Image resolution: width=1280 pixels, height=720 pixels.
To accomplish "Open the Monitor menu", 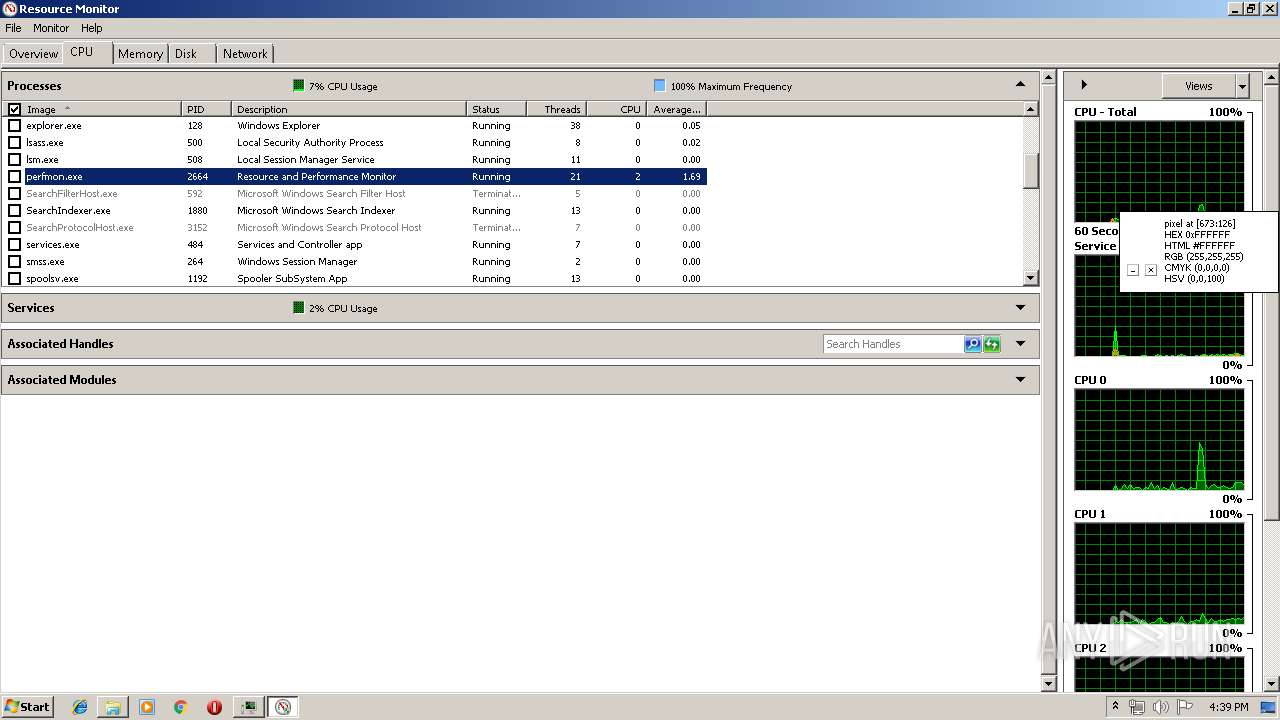I will tap(51, 28).
